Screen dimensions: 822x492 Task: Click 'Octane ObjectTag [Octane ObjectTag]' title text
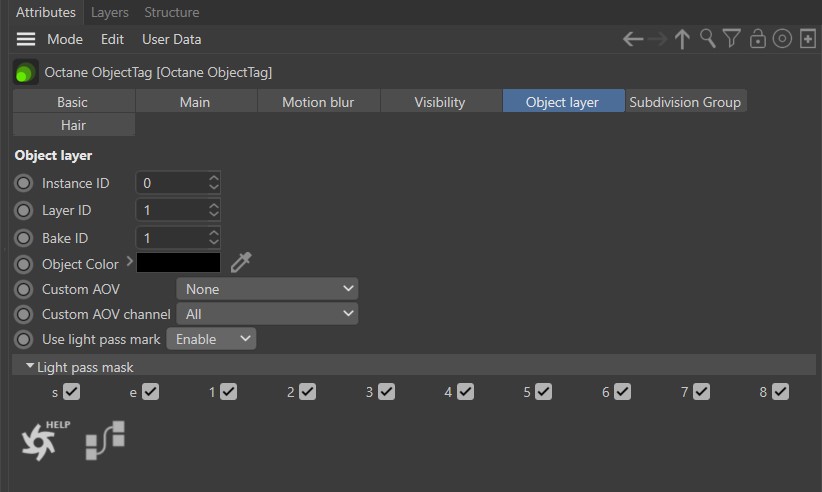[158, 72]
